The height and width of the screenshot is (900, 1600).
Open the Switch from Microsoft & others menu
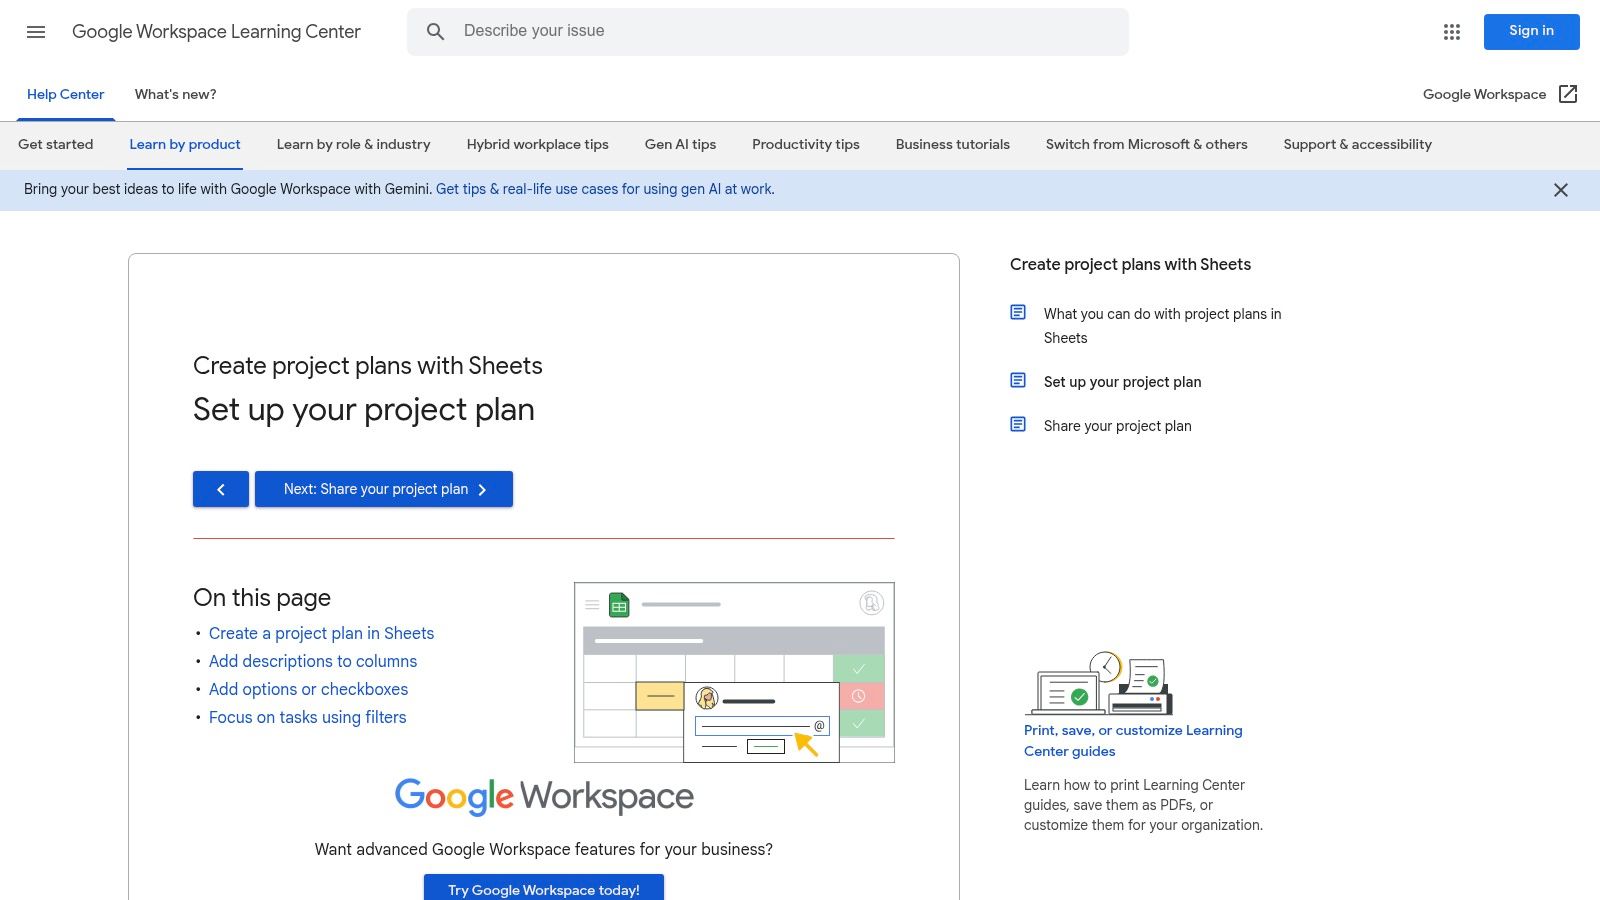pos(1146,144)
